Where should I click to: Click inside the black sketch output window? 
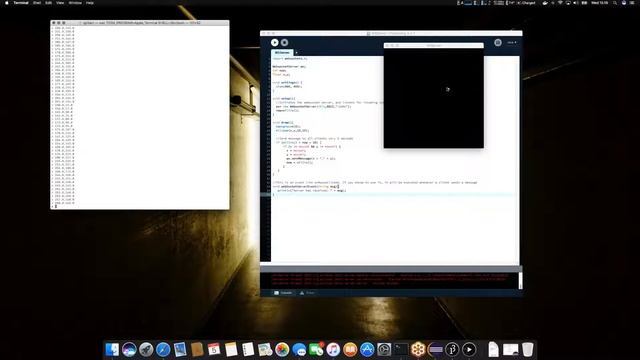coord(433,98)
